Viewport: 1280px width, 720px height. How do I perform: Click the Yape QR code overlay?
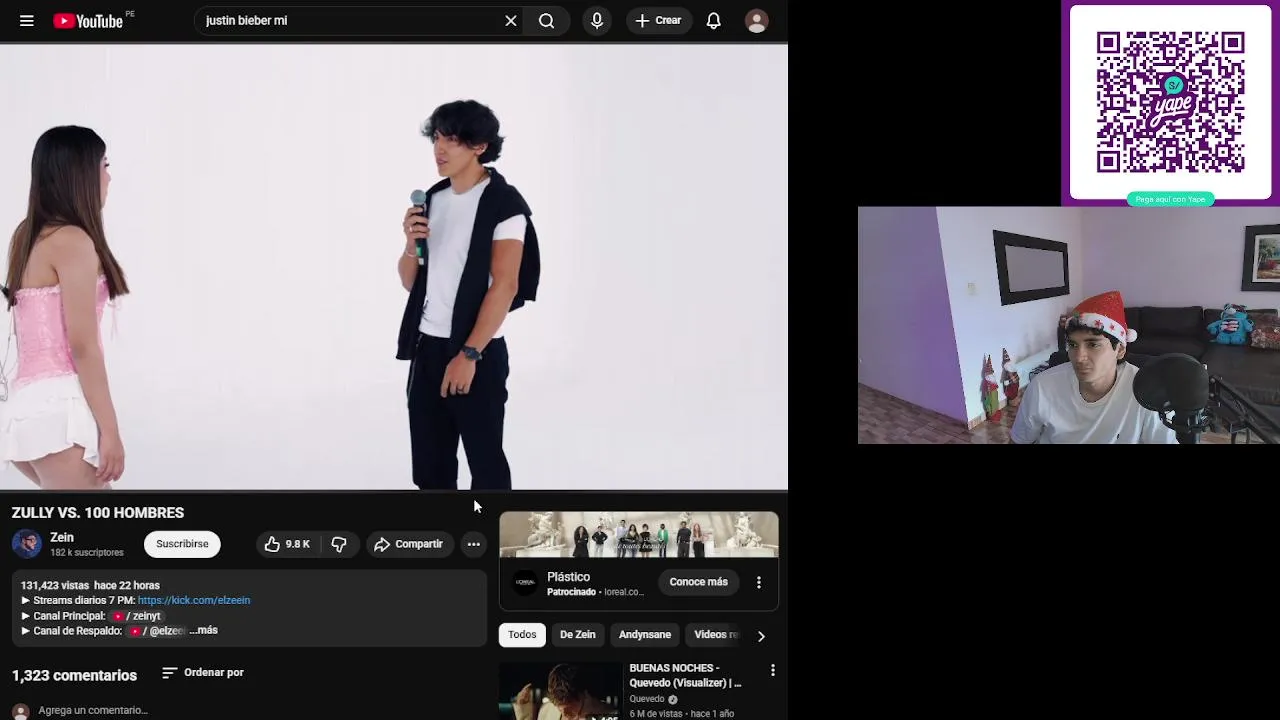1170,103
